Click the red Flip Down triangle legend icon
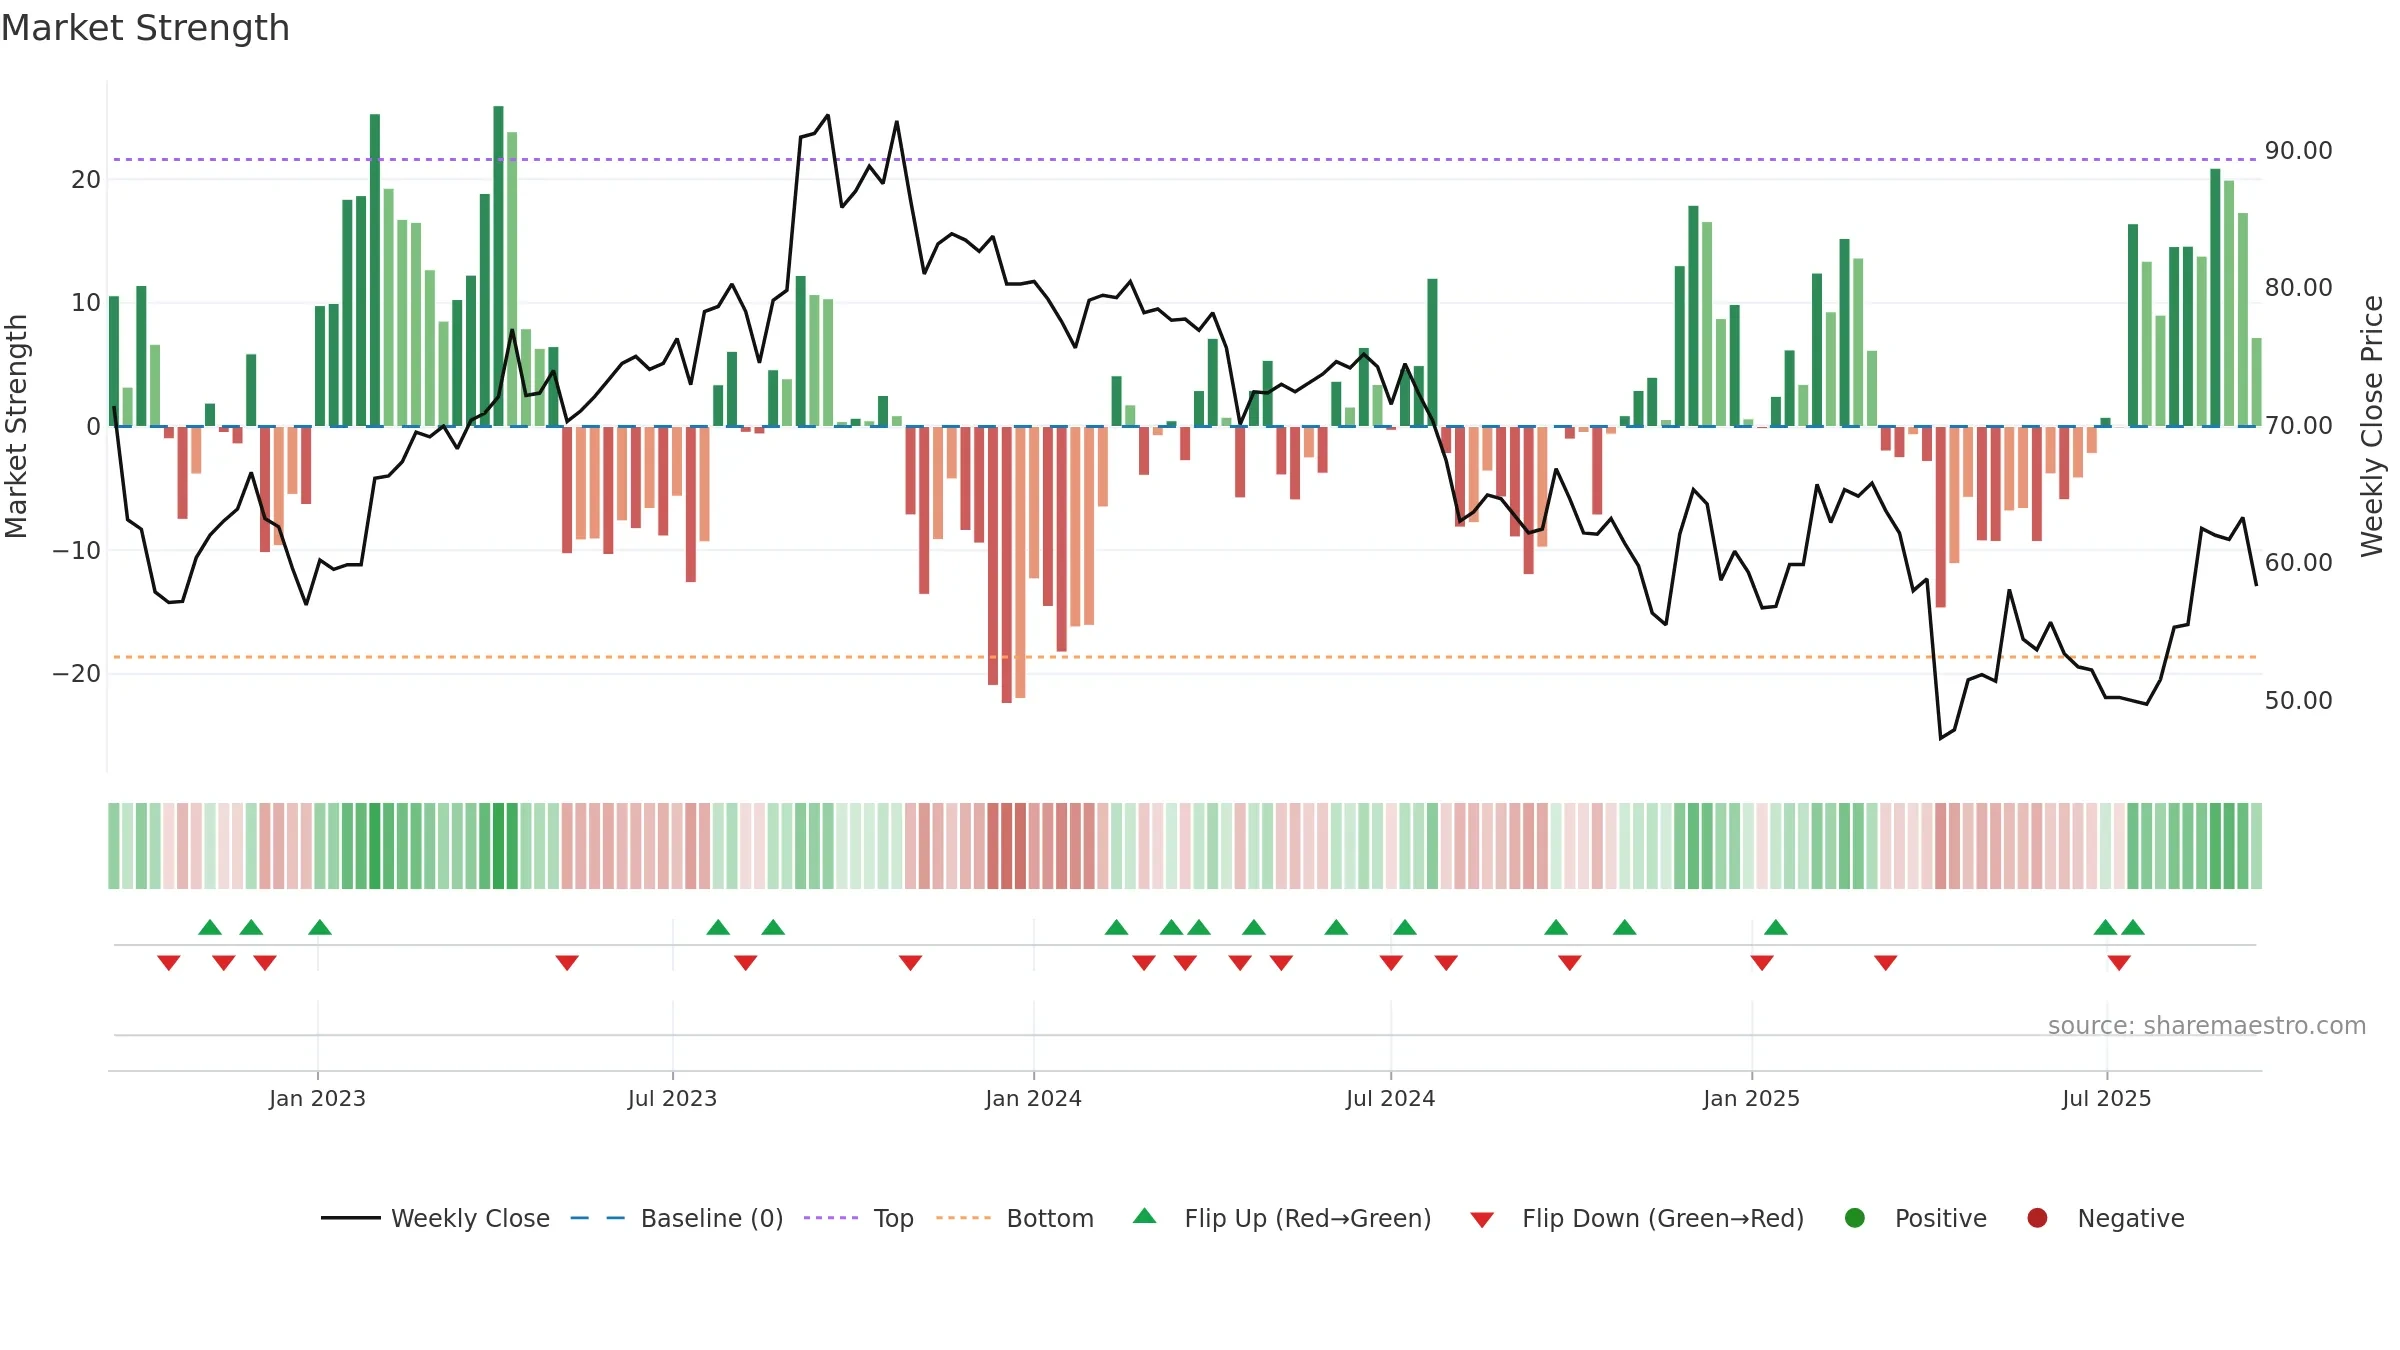Image resolution: width=2400 pixels, height=1350 pixels. 1483,1220
